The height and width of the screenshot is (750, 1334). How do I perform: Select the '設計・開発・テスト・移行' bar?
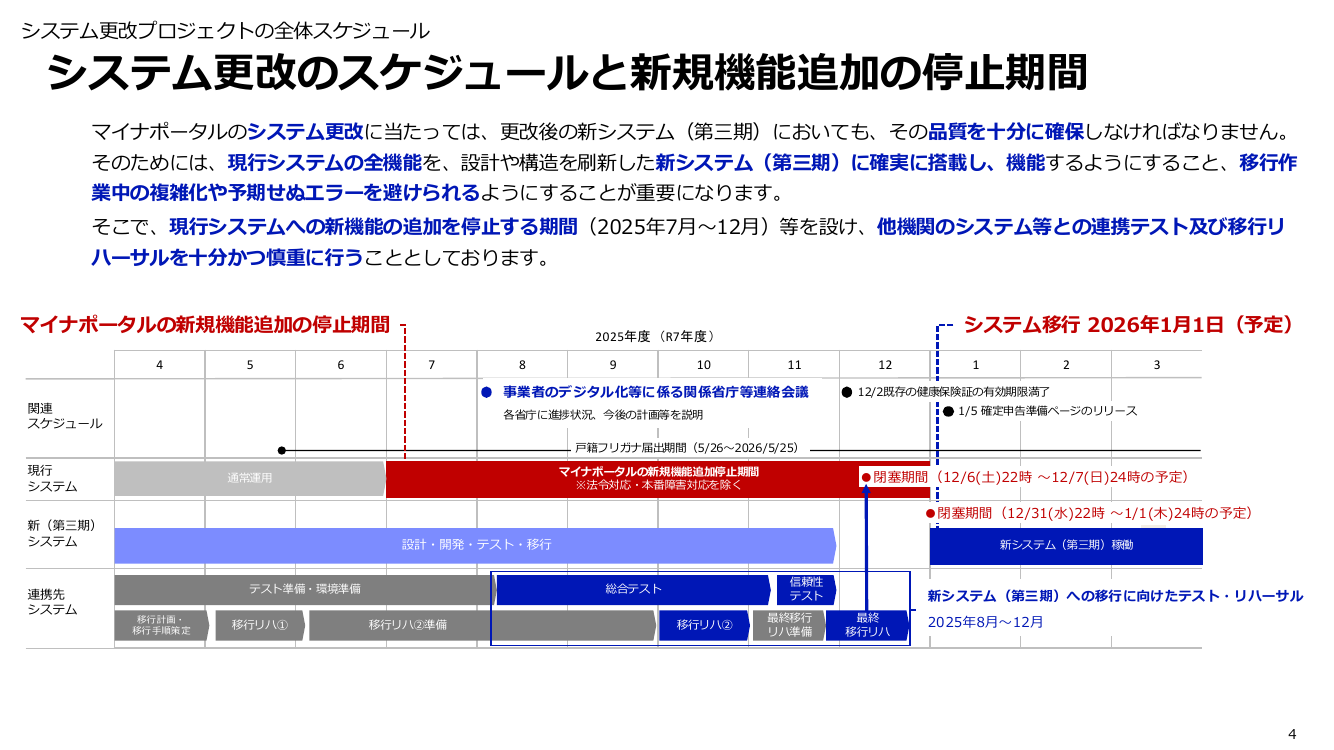[x=476, y=545]
